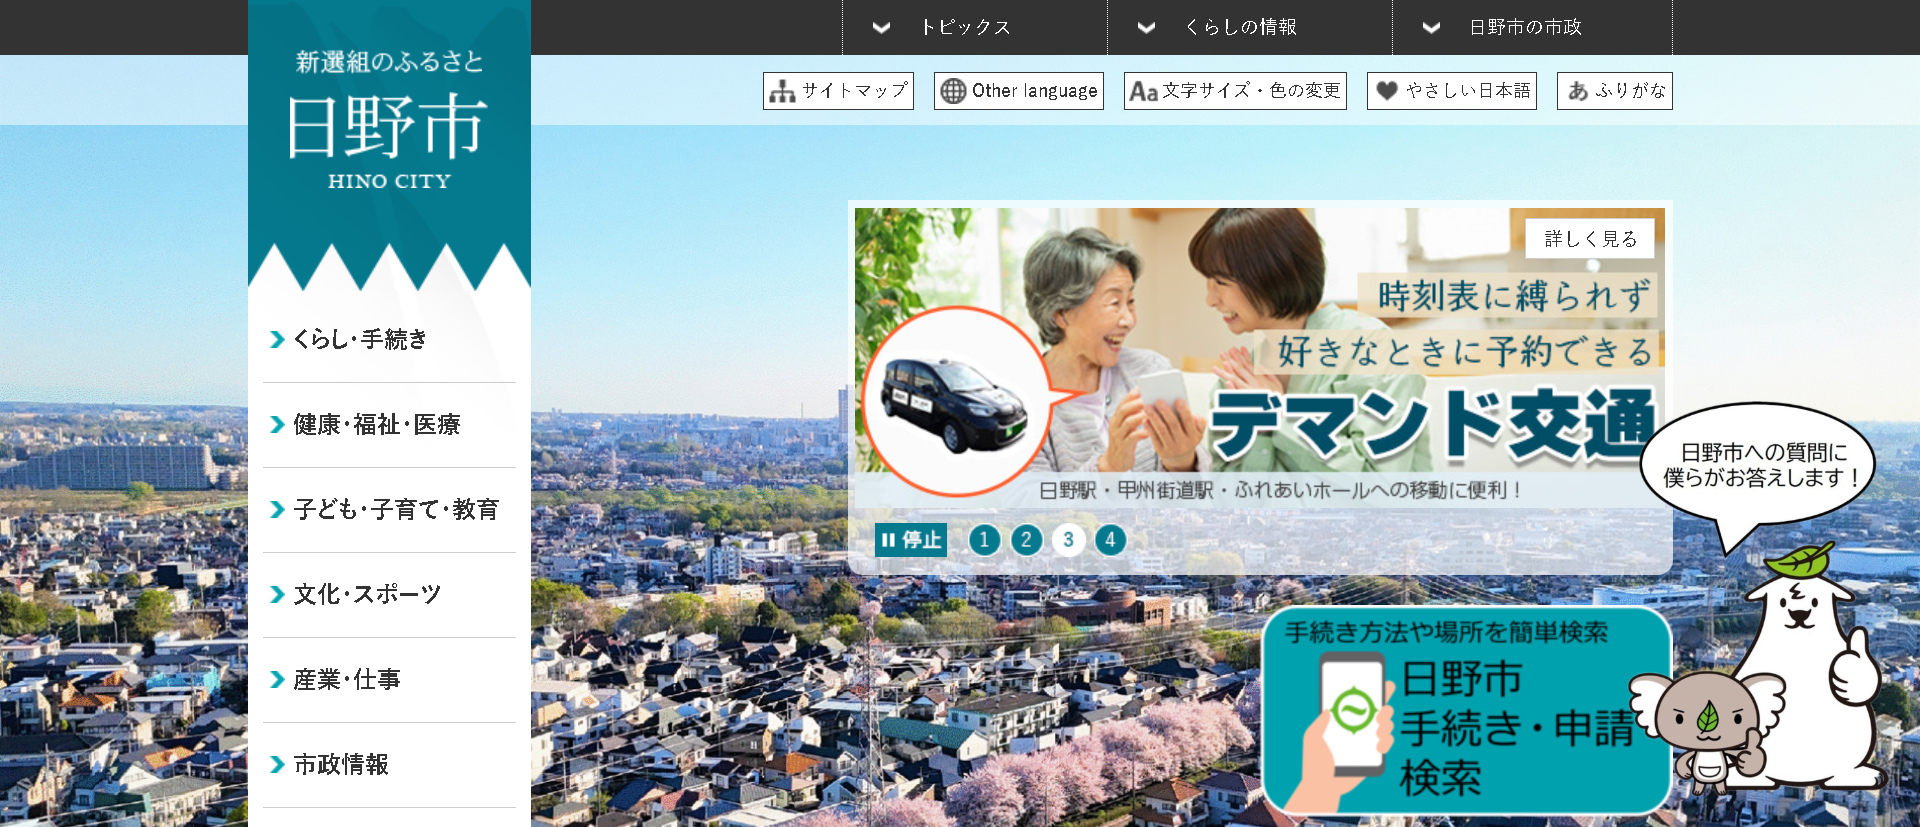Switch to slide 2 indicator
Screen dimensions: 1920x827
[x=1026, y=540]
